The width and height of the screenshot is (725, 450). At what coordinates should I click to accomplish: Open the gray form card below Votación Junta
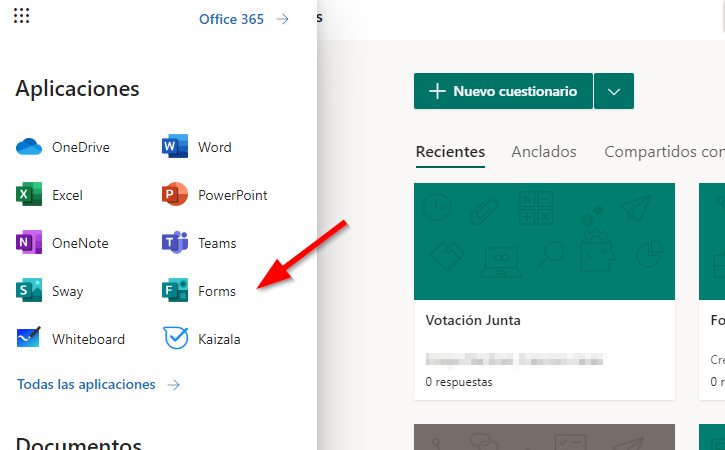click(544, 437)
